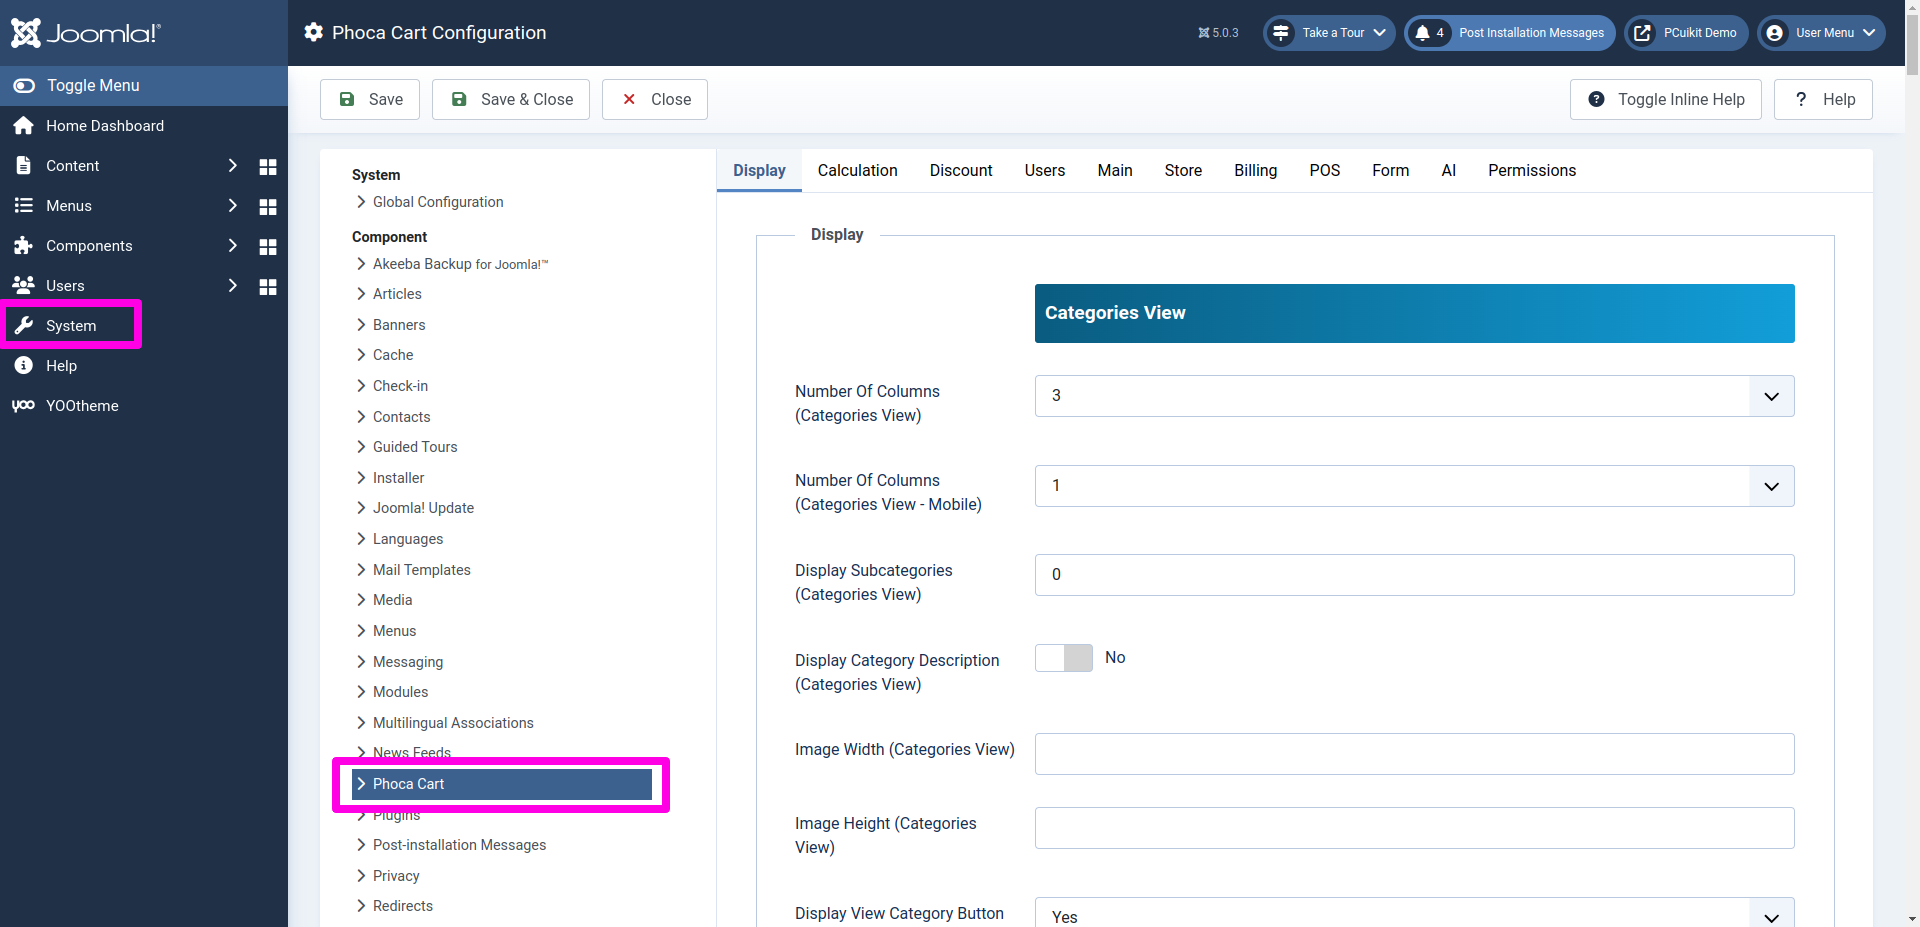
Task: Toggle Display Category Description switch
Action: (1064, 658)
